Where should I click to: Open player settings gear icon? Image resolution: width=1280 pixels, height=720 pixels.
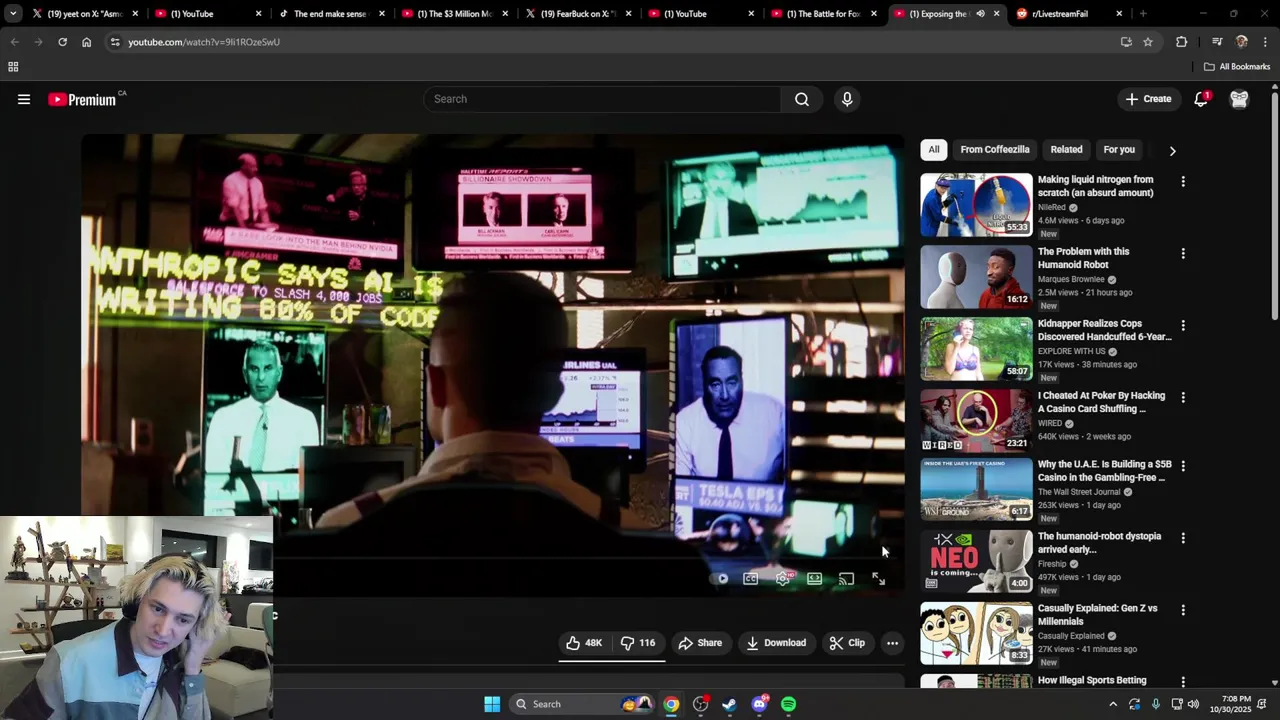pyautogui.click(x=783, y=579)
